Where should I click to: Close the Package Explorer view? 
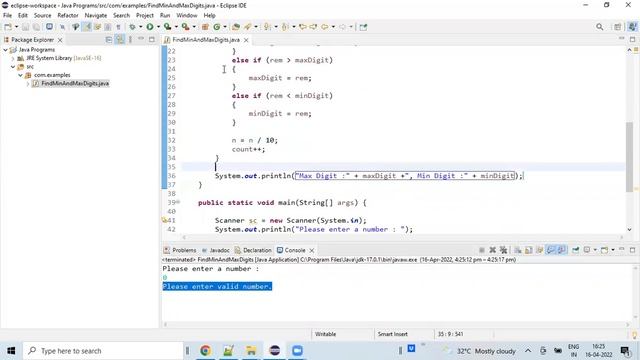coord(60,40)
